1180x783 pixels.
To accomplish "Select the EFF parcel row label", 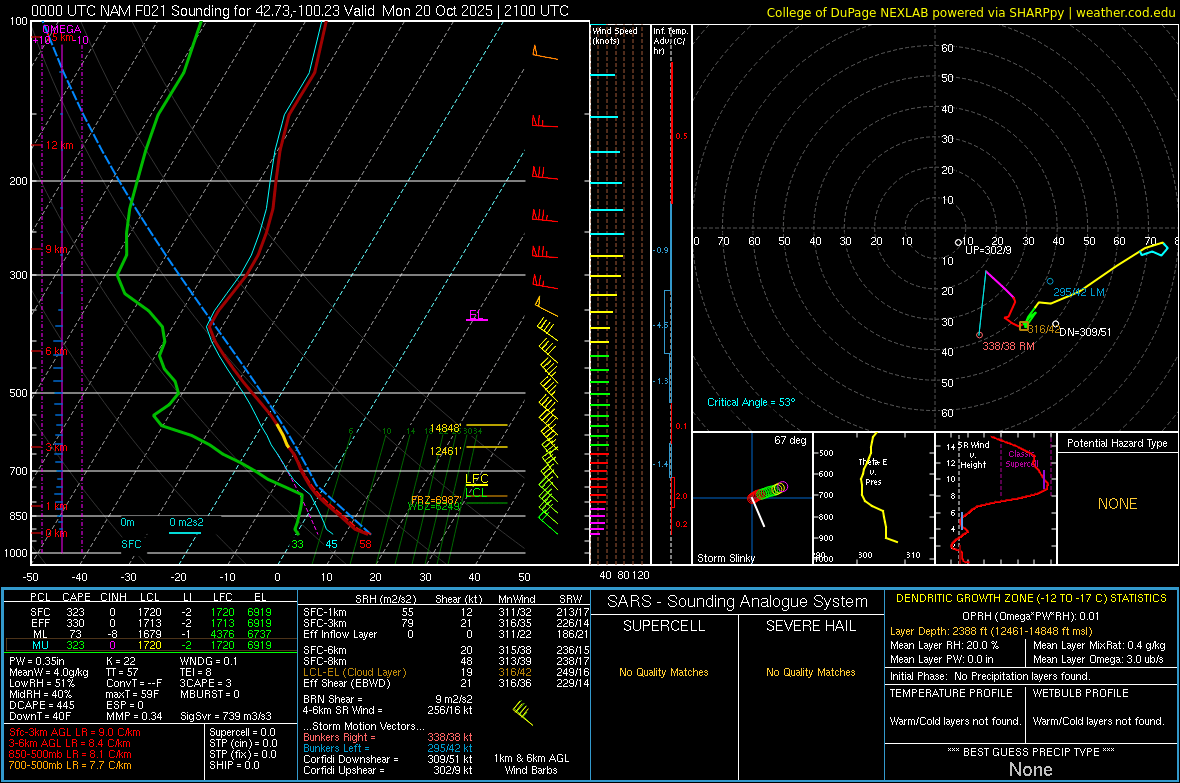I will [40, 623].
